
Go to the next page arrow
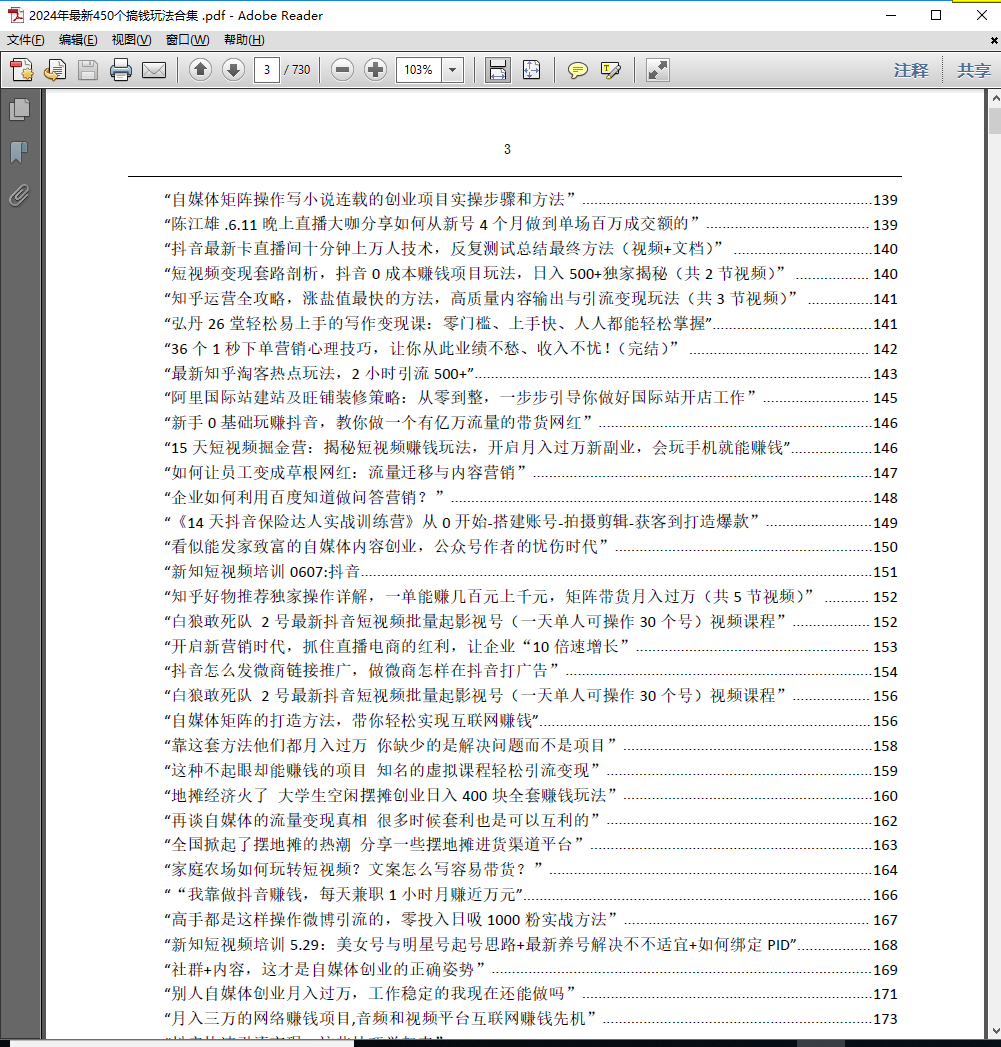tap(233, 70)
